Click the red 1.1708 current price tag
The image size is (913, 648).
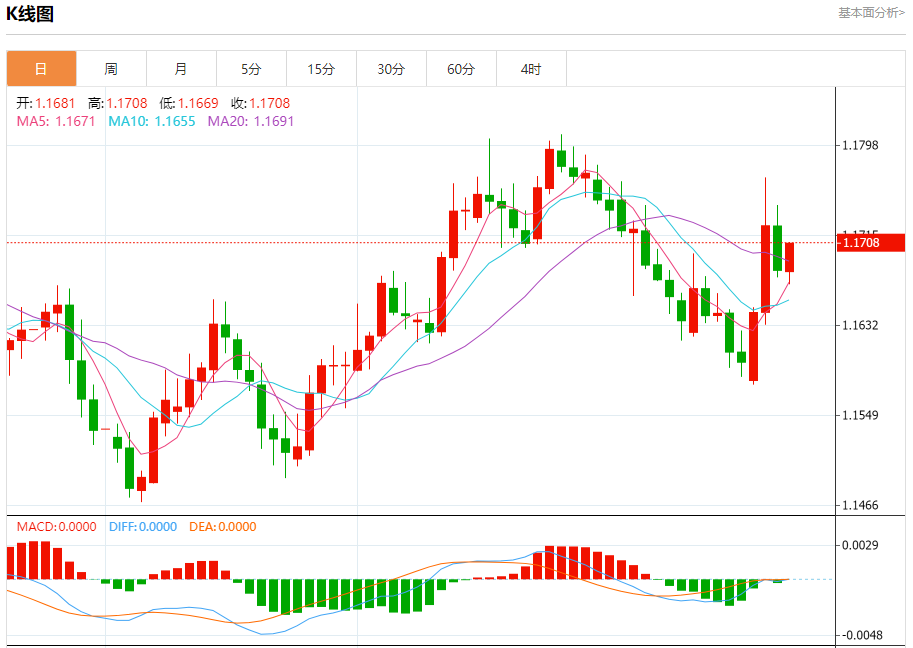click(x=870, y=242)
